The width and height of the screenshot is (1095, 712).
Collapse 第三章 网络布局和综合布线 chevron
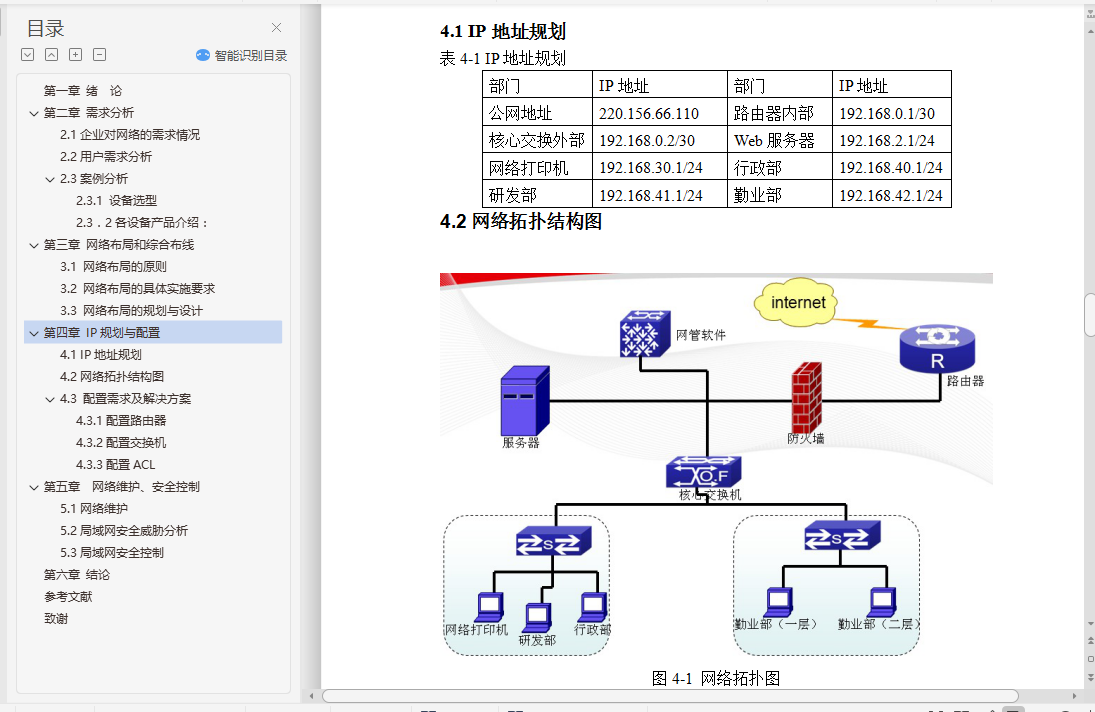(x=34, y=245)
